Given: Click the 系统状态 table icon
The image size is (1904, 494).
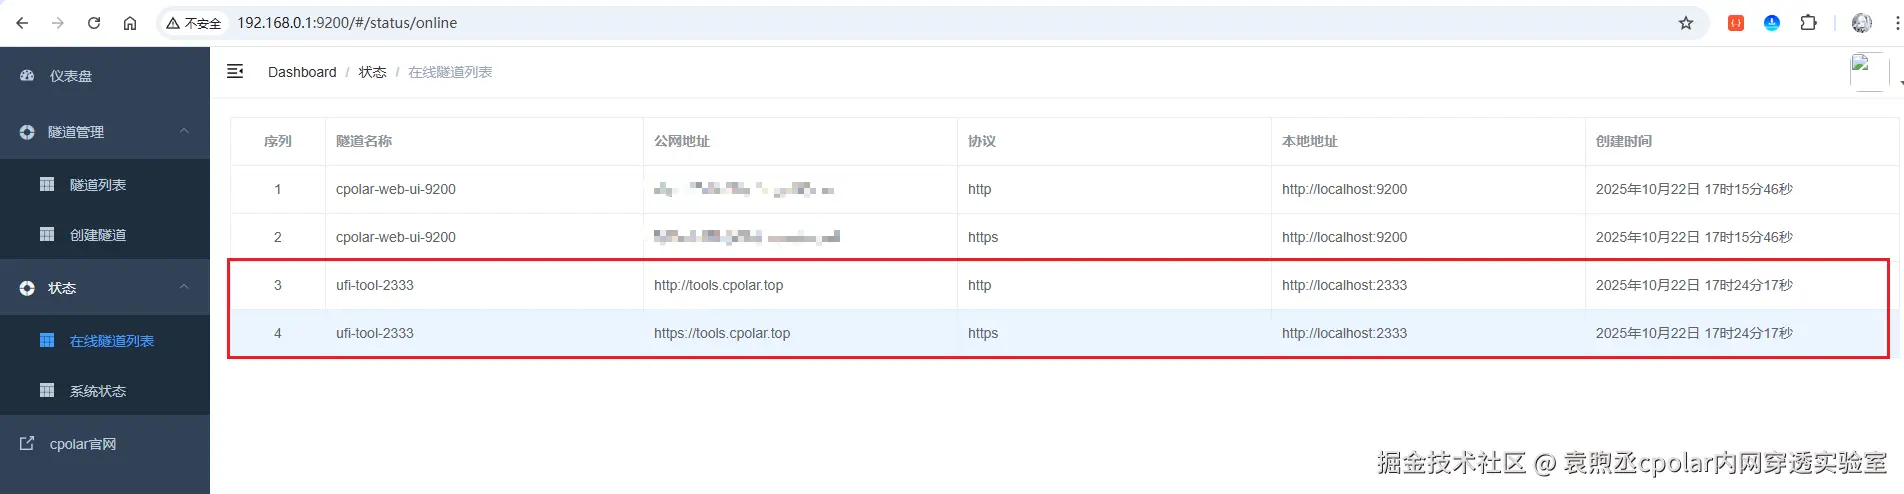Looking at the screenshot, I should point(47,390).
